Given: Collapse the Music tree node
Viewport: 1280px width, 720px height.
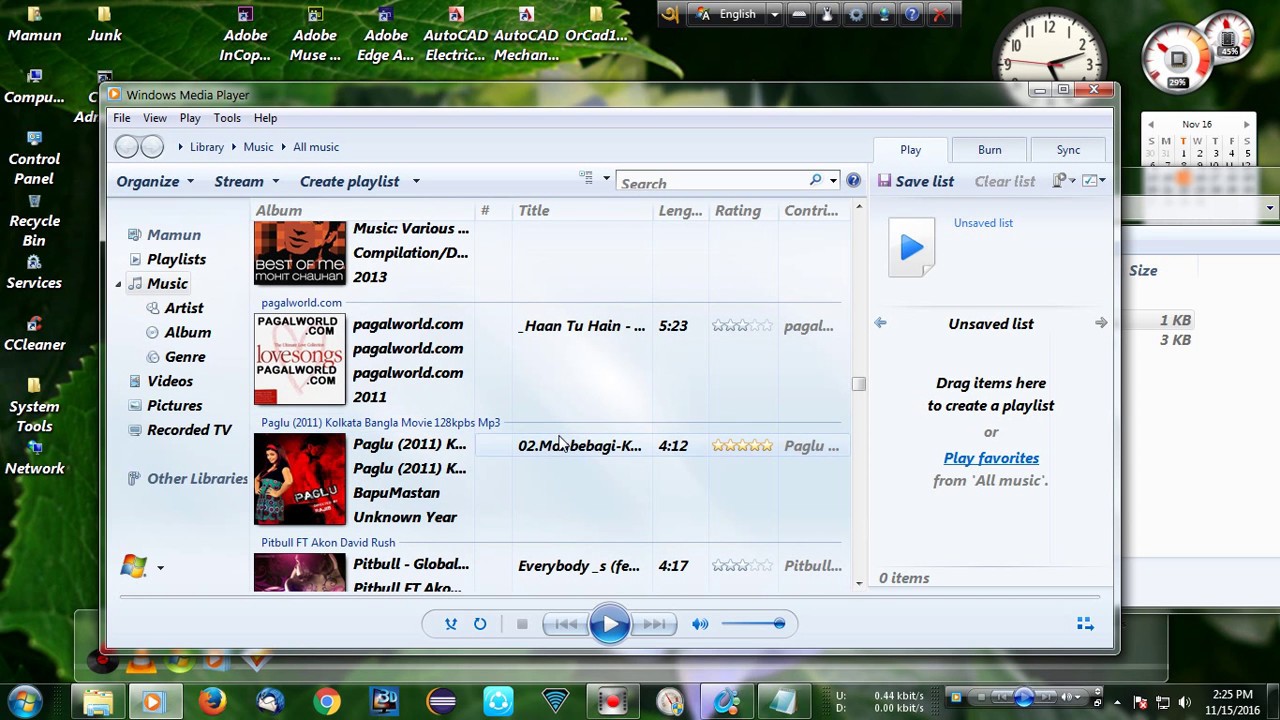Looking at the screenshot, I should point(118,284).
